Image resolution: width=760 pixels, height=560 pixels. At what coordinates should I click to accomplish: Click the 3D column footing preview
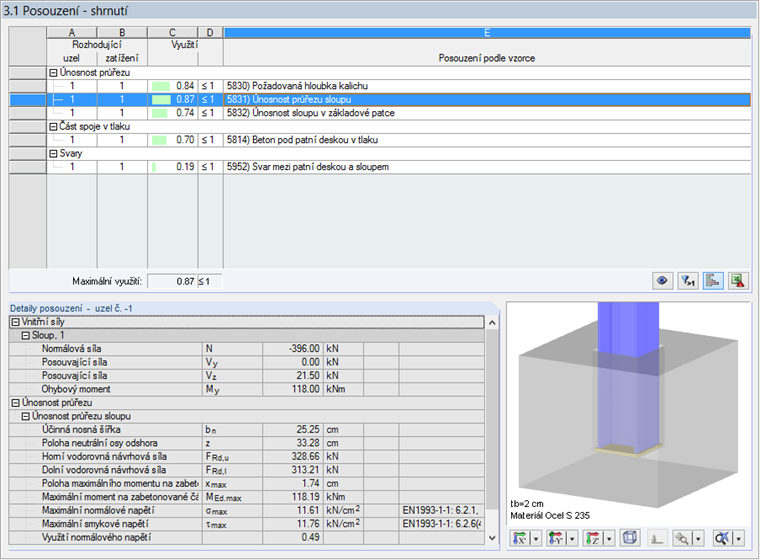628,412
